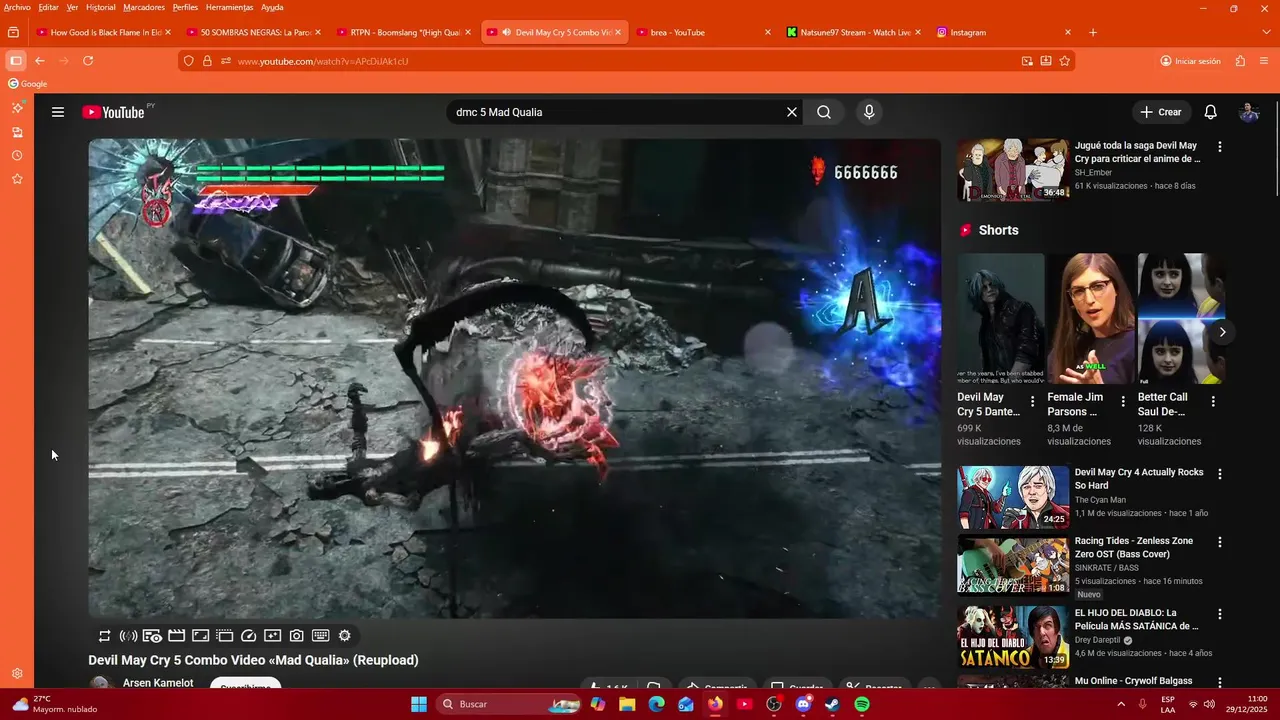Screen dimensions: 1280x720
Task: Click the loop icon under the video
Action: click(104, 636)
